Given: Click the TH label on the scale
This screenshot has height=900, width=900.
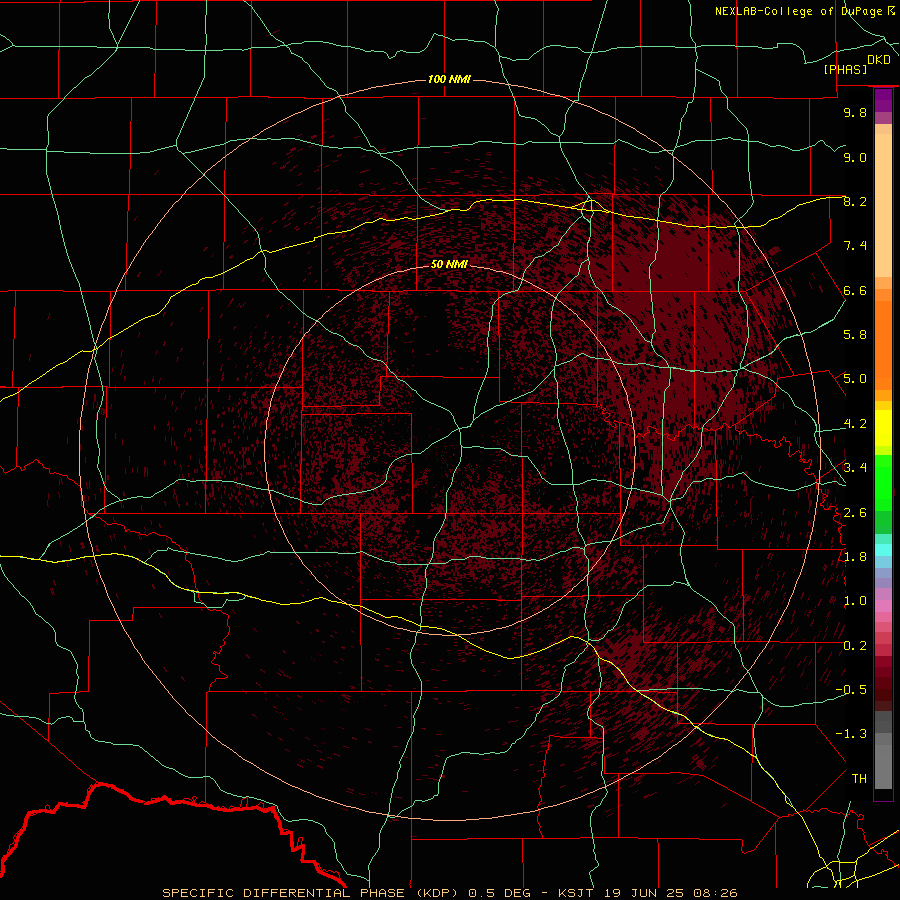Looking at the screenshot, I should (x=859, y=779).
